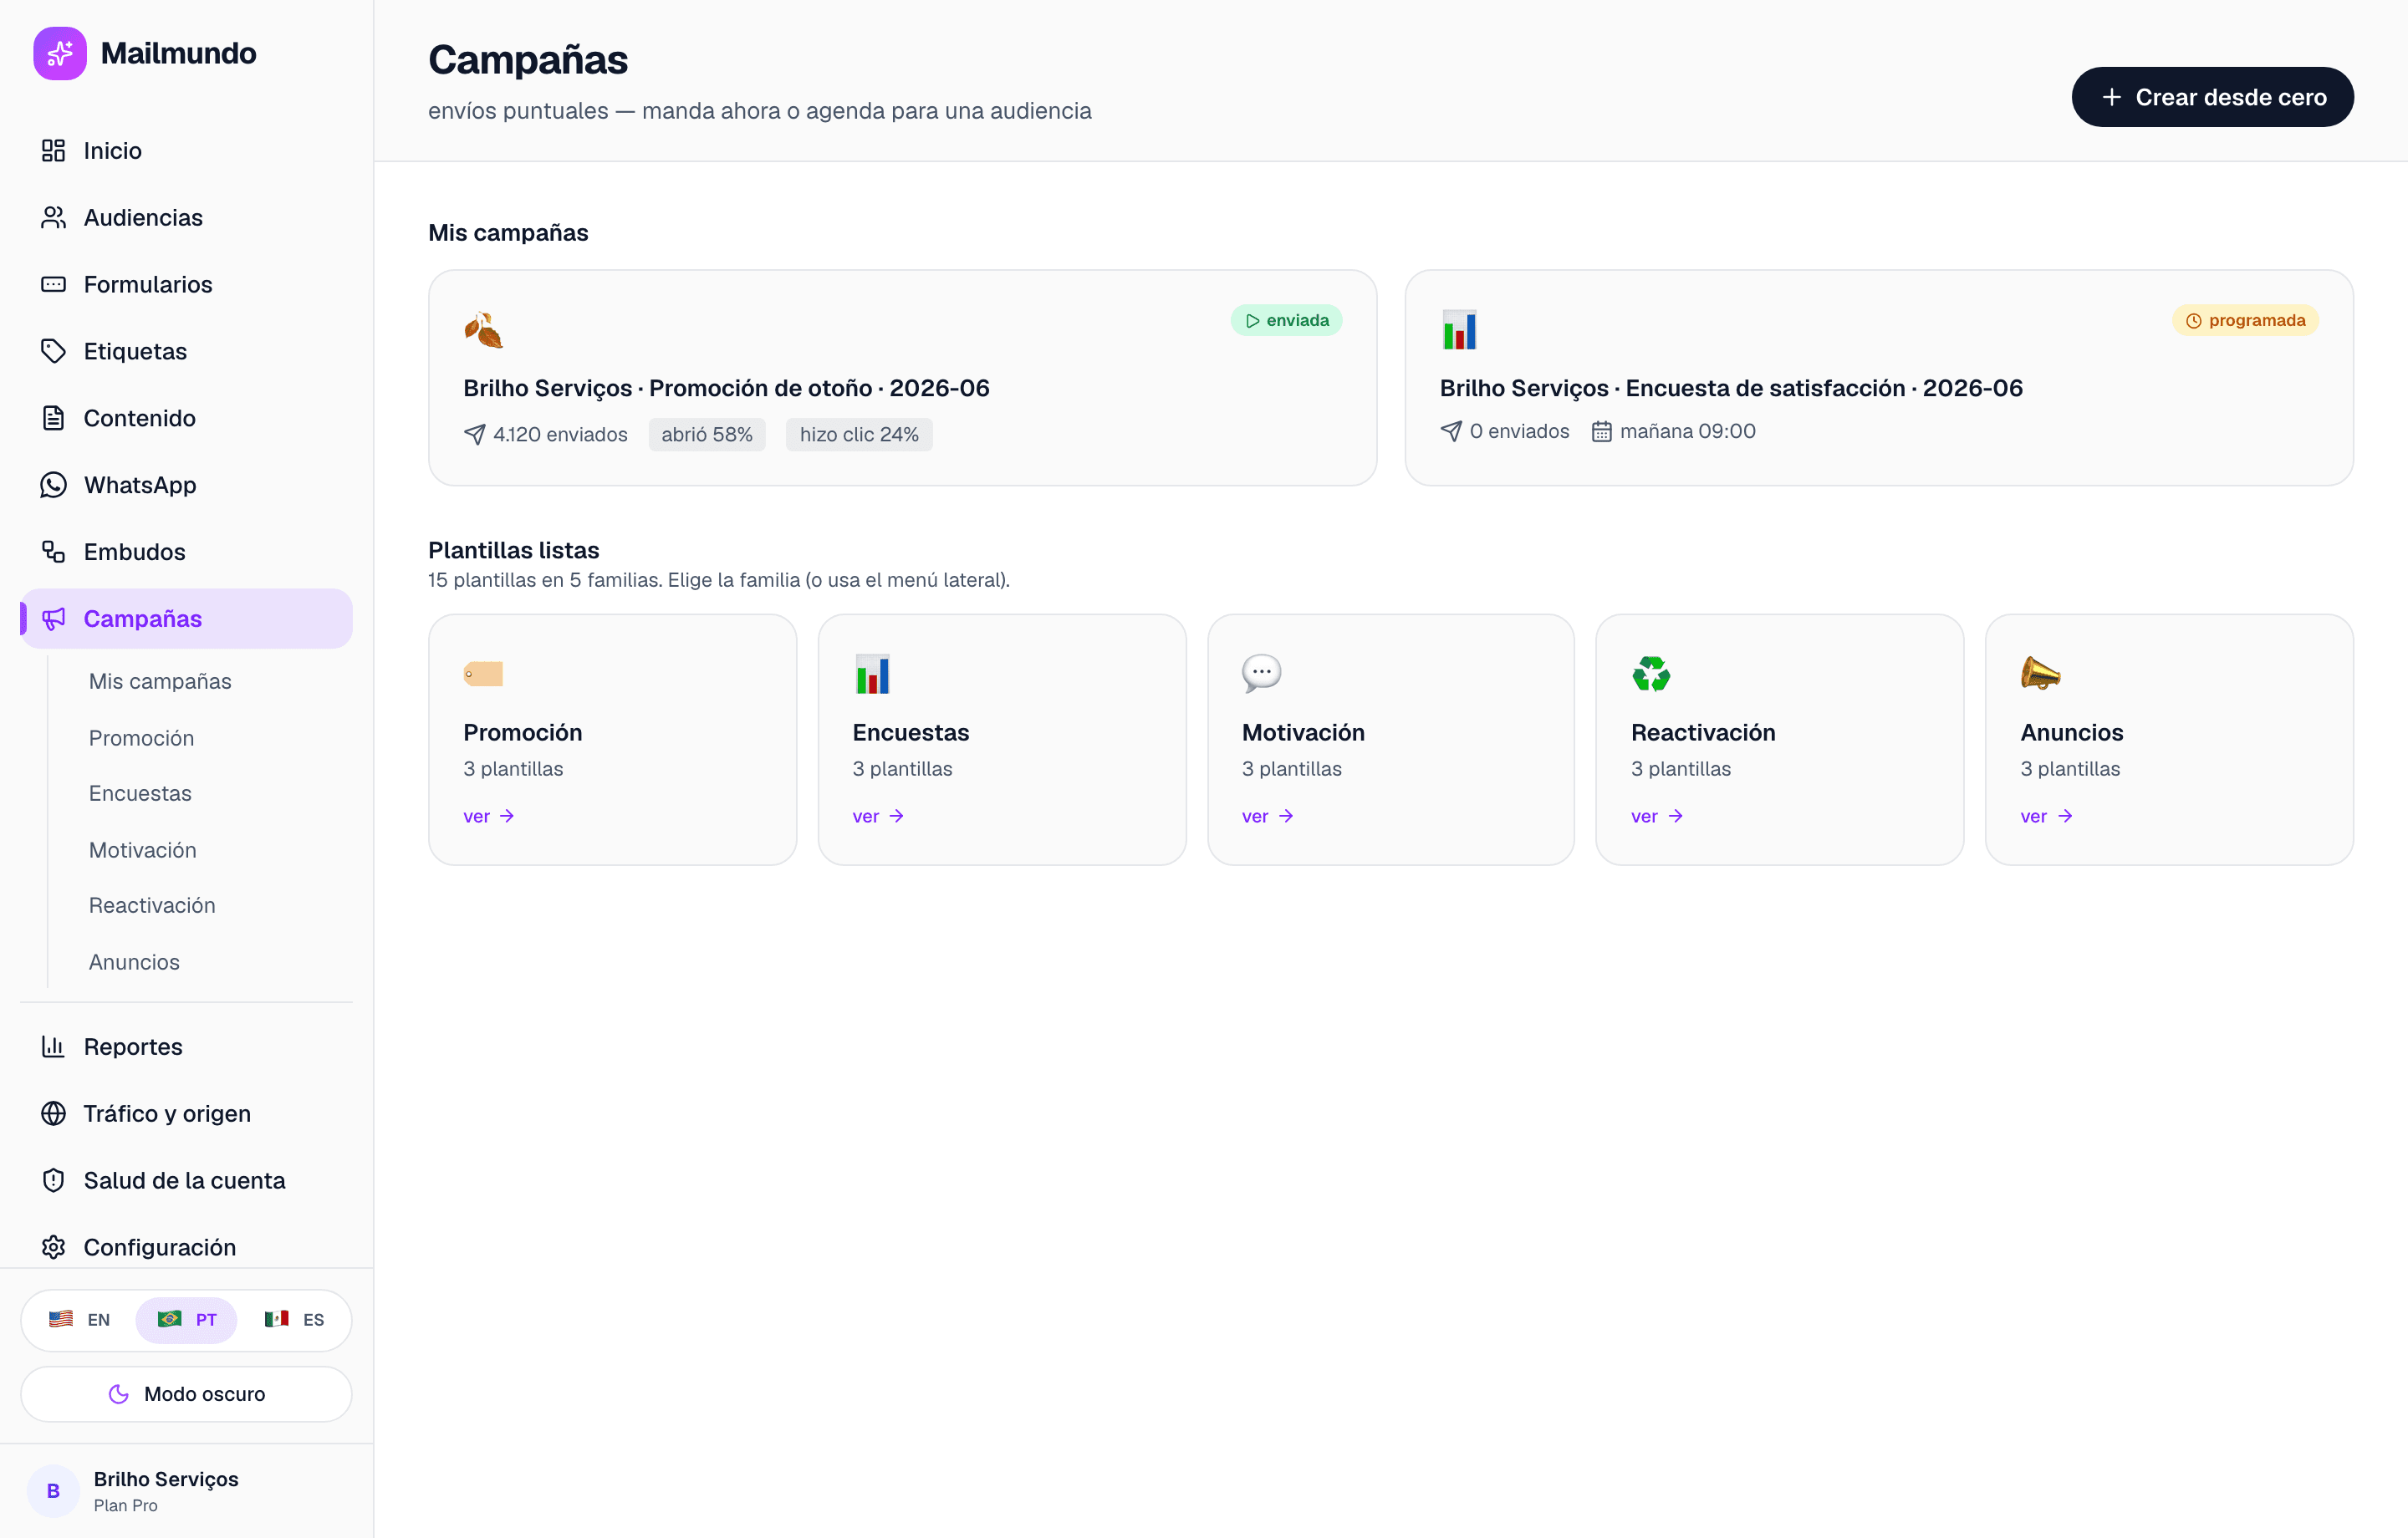This screenshot has width=2408, height=1538.
Task: Collapse the Campañas sidebar section
Action: (187, 619)
